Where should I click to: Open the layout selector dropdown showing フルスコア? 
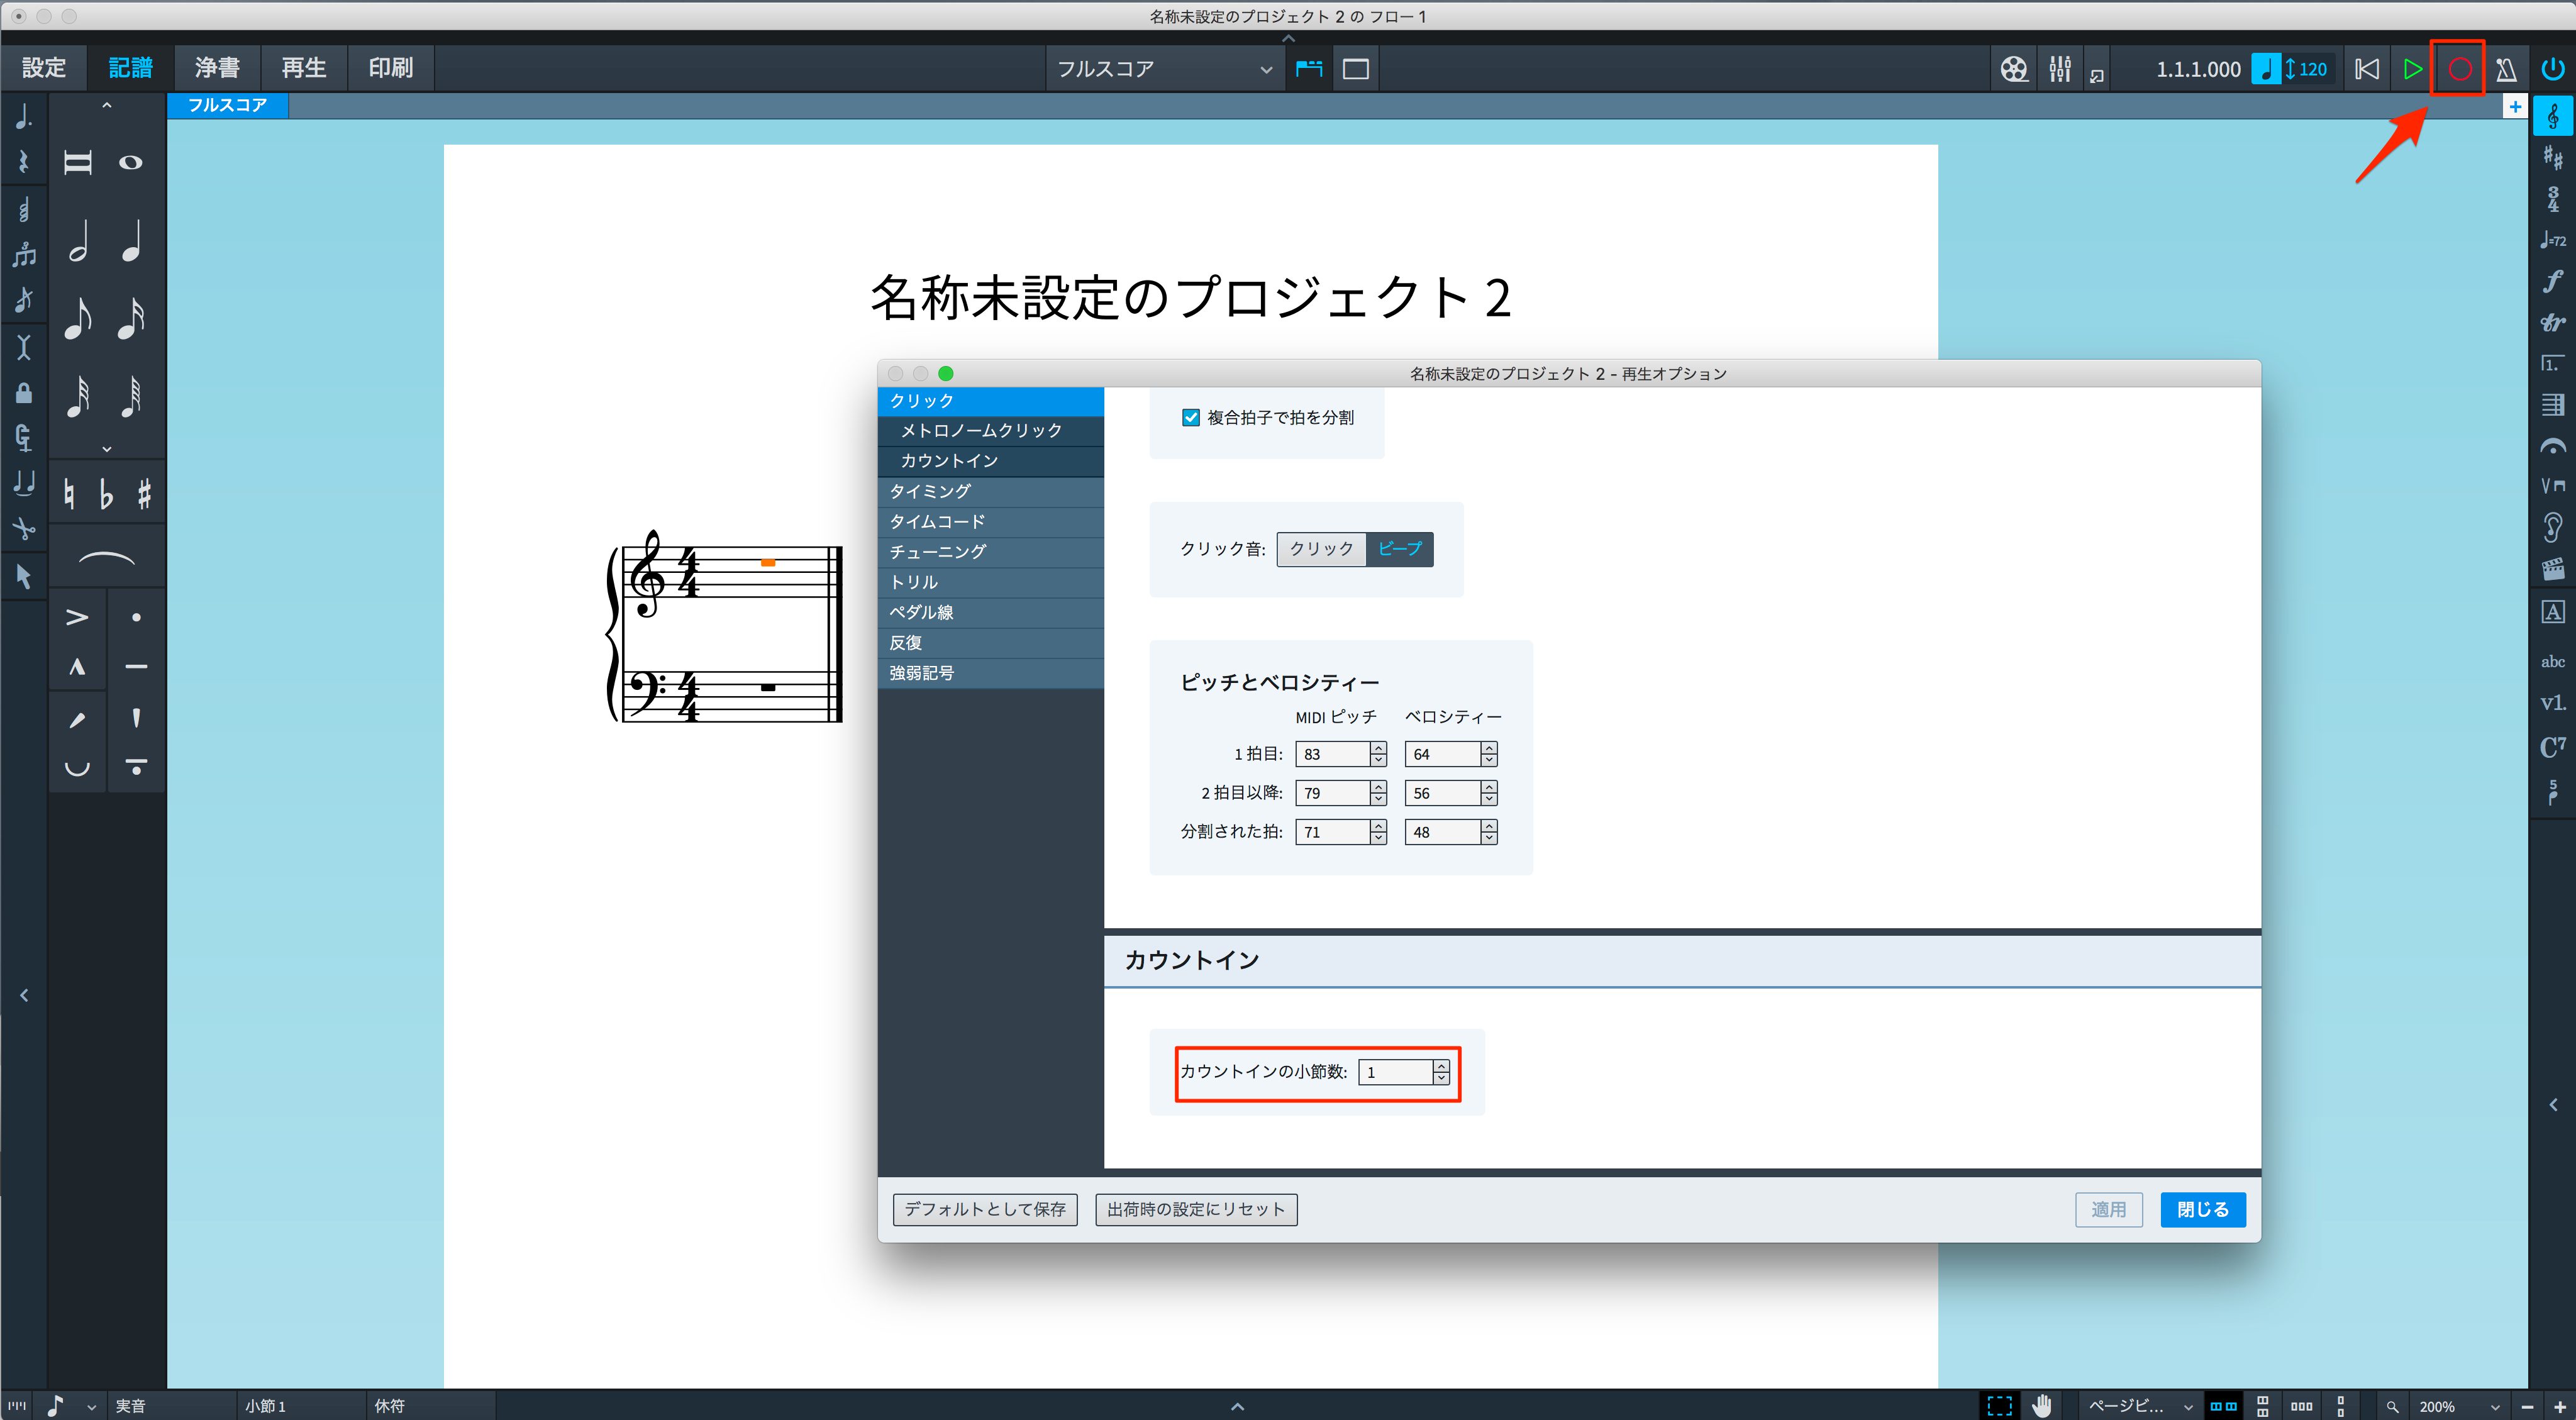point(1164,69)
